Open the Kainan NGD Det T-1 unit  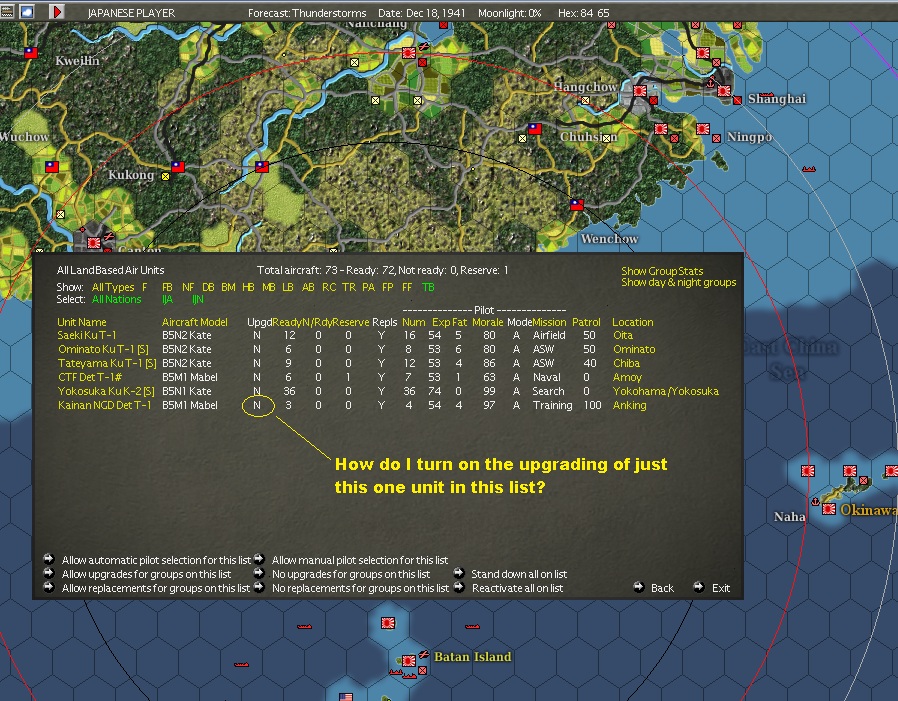(105, 405)
